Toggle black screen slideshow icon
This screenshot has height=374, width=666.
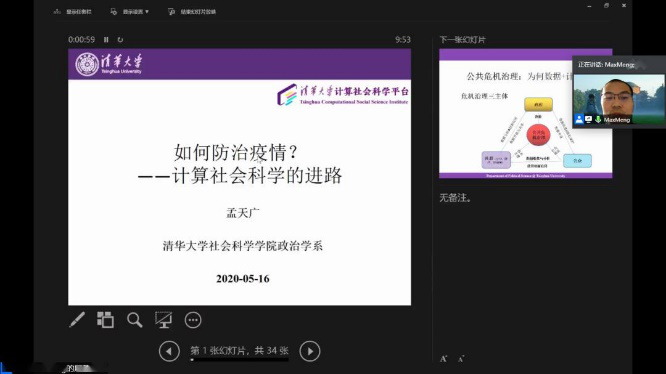pyautogui.click(x=164, y=320)
